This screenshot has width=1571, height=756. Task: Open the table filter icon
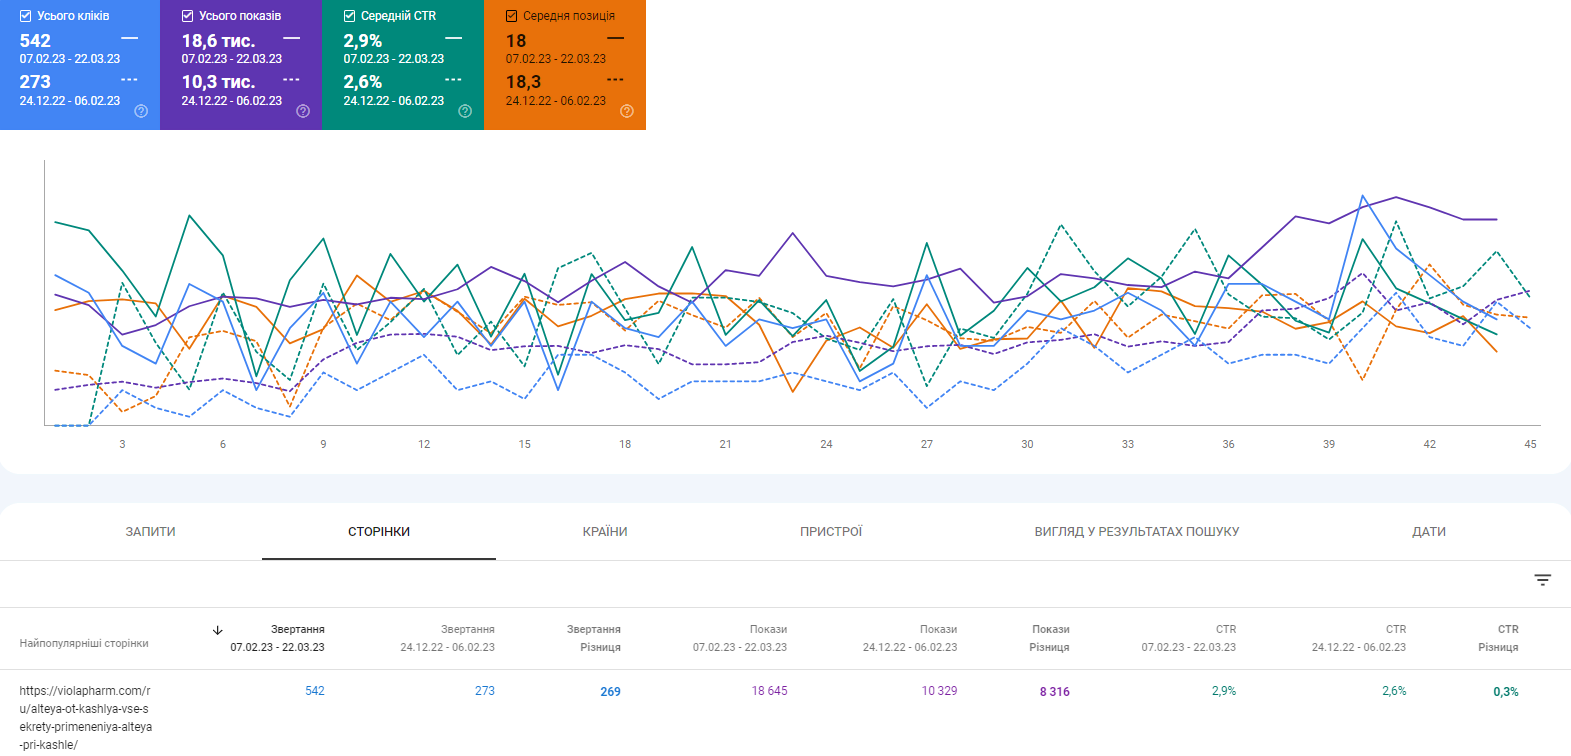tap(1542, 580)
